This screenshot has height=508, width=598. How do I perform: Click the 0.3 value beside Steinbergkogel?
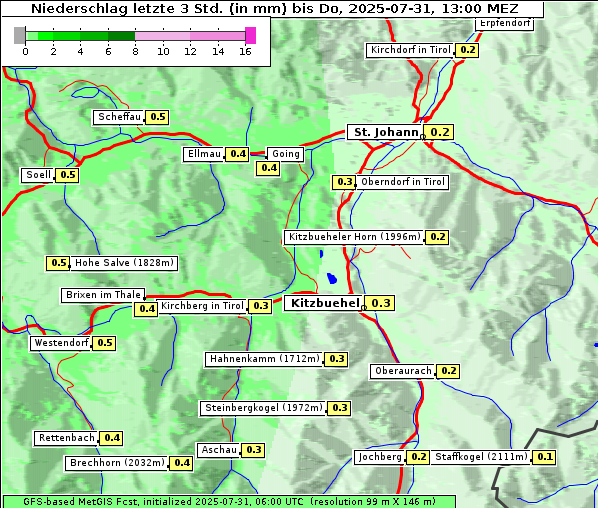(x=339, y=408)
